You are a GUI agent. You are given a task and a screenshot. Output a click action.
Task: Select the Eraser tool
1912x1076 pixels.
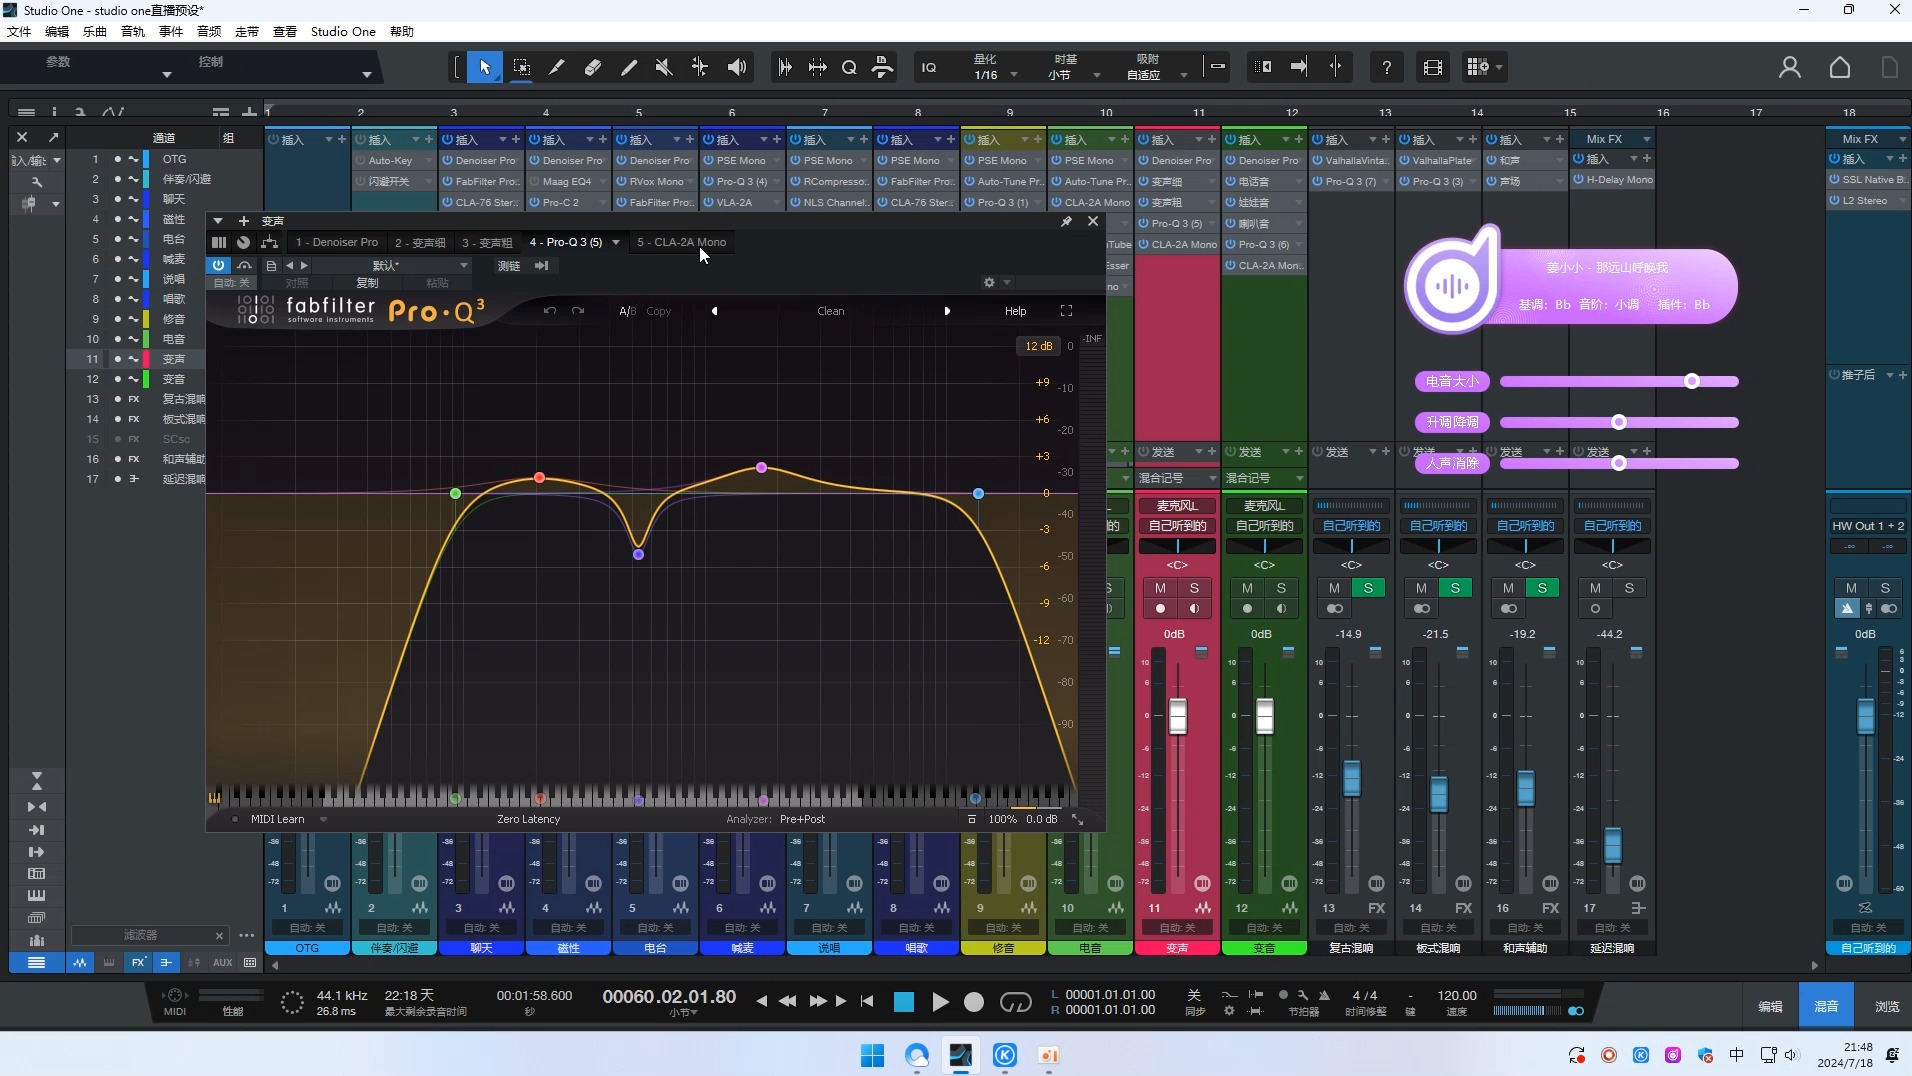[x=593, y=67]
